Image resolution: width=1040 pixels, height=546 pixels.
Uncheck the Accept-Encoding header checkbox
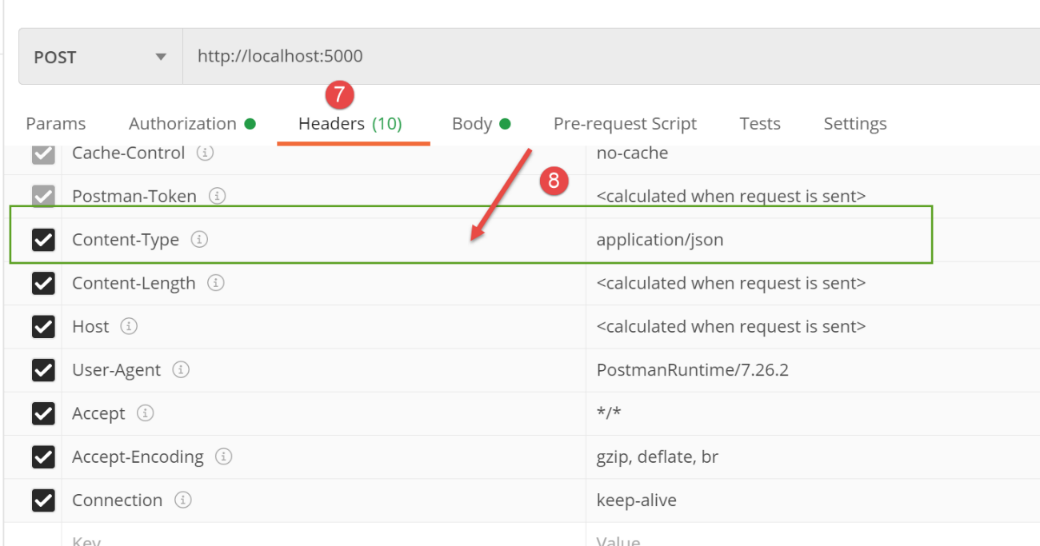tap(43, 457)
